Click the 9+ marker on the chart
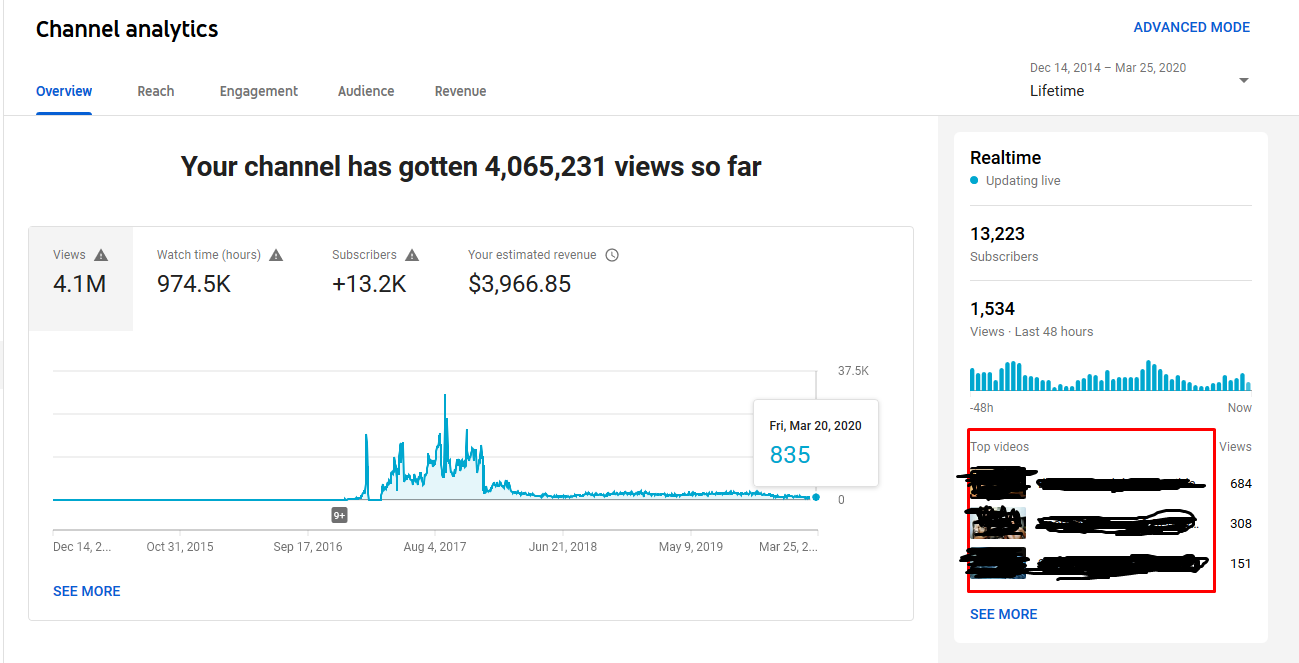Screen dimensions: 1299x663 340,515
